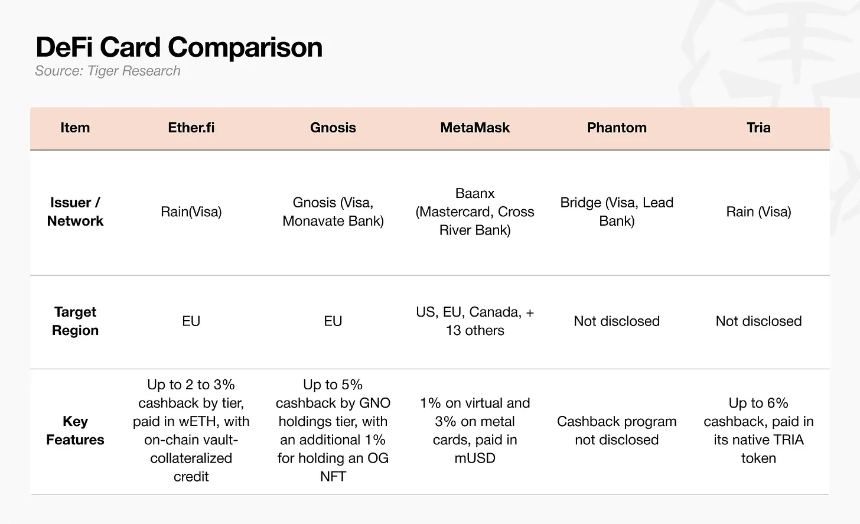Click the Cashback program not disclosed cell
Screen dimensions: 860x524
pos(616,430)
